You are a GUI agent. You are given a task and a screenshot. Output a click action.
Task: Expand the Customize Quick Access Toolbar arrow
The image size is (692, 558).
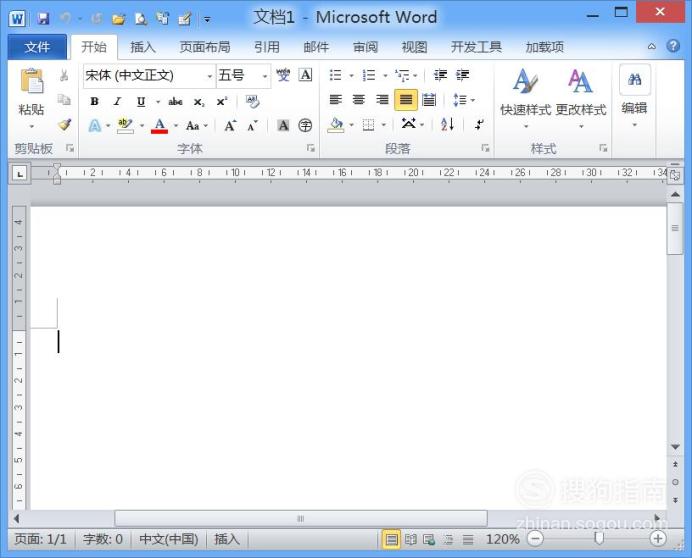coord(207,19)
